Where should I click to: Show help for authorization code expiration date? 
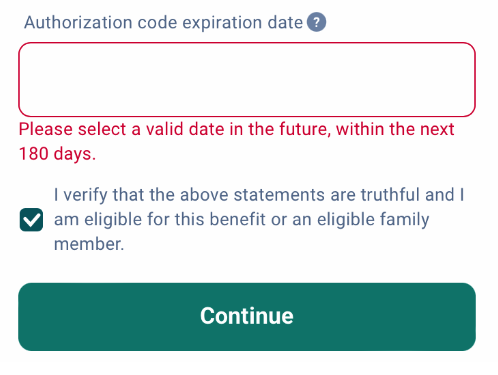pos(316,22)
